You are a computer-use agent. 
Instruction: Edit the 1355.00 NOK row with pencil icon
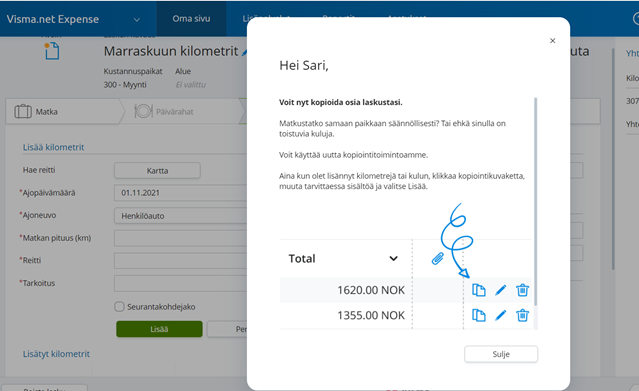click(x=500, y=315)
